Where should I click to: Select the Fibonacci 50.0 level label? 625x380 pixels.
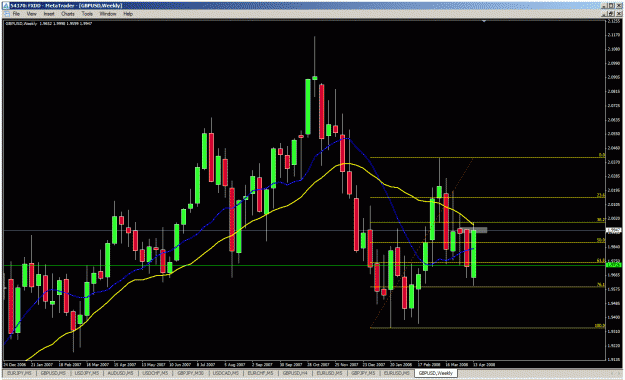(x=601, y=240)
